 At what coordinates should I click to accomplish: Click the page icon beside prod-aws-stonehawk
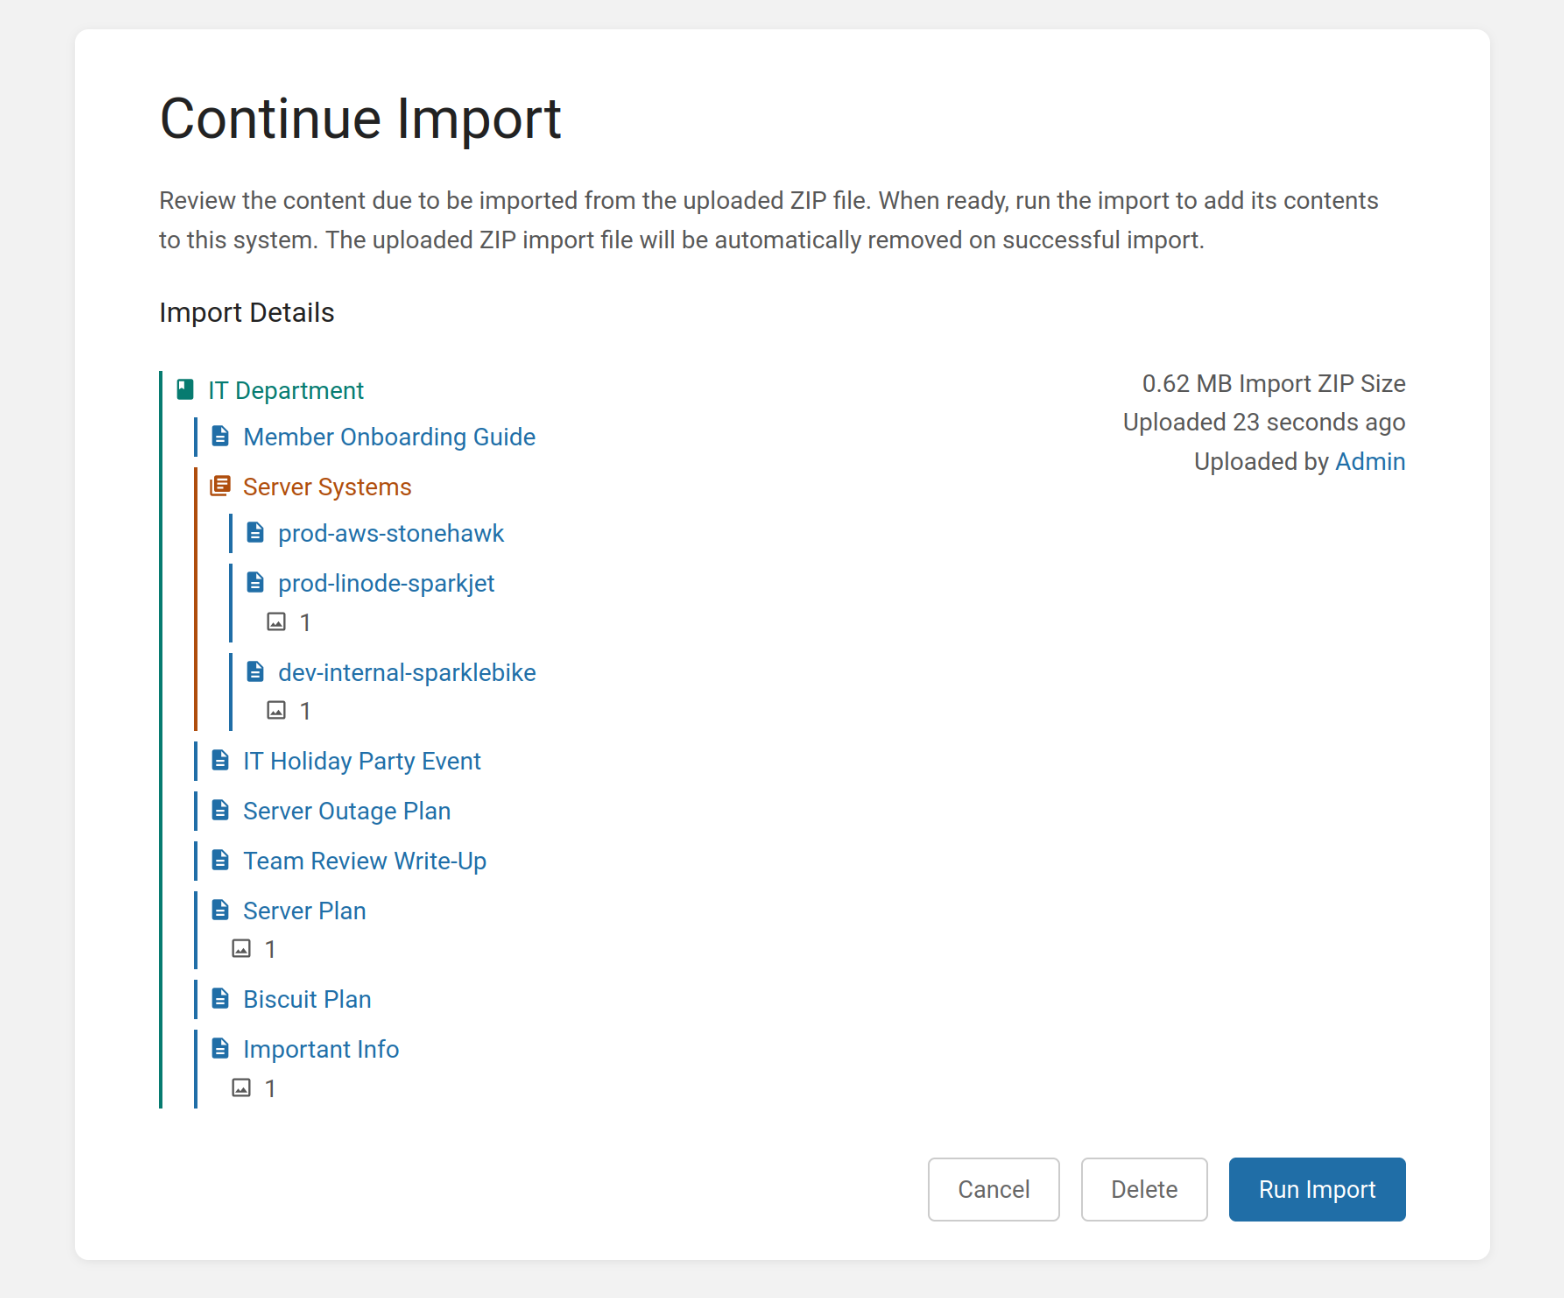(255, 532)
